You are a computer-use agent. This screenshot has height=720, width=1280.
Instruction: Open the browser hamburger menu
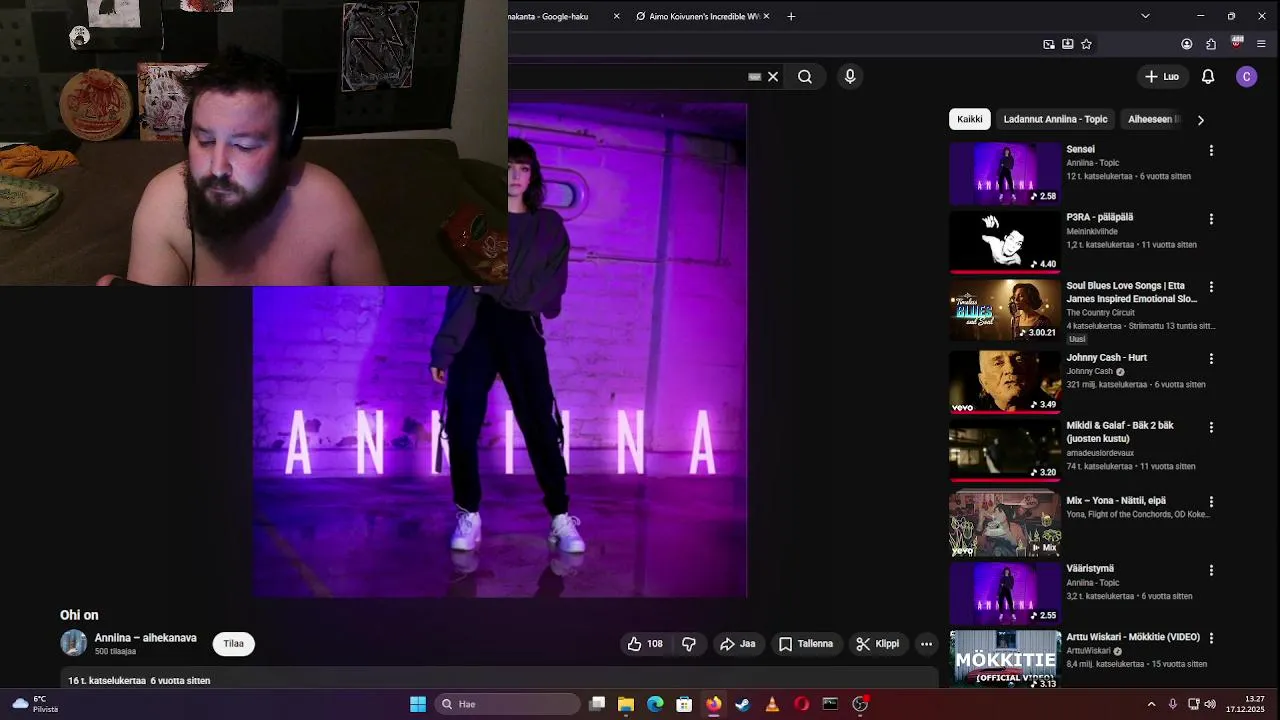coord(1261,44)
